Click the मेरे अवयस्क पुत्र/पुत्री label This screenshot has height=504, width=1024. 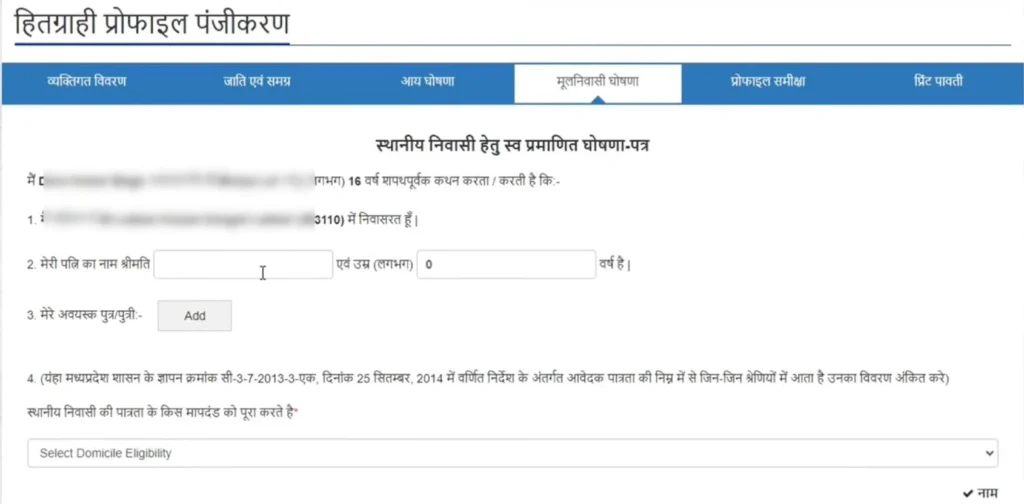[x=85, y=315]
